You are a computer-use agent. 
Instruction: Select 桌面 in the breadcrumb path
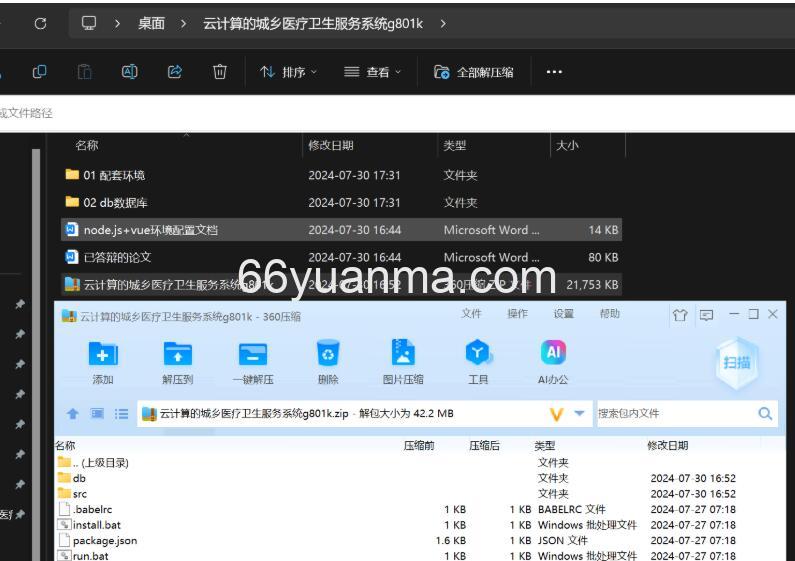152,23
